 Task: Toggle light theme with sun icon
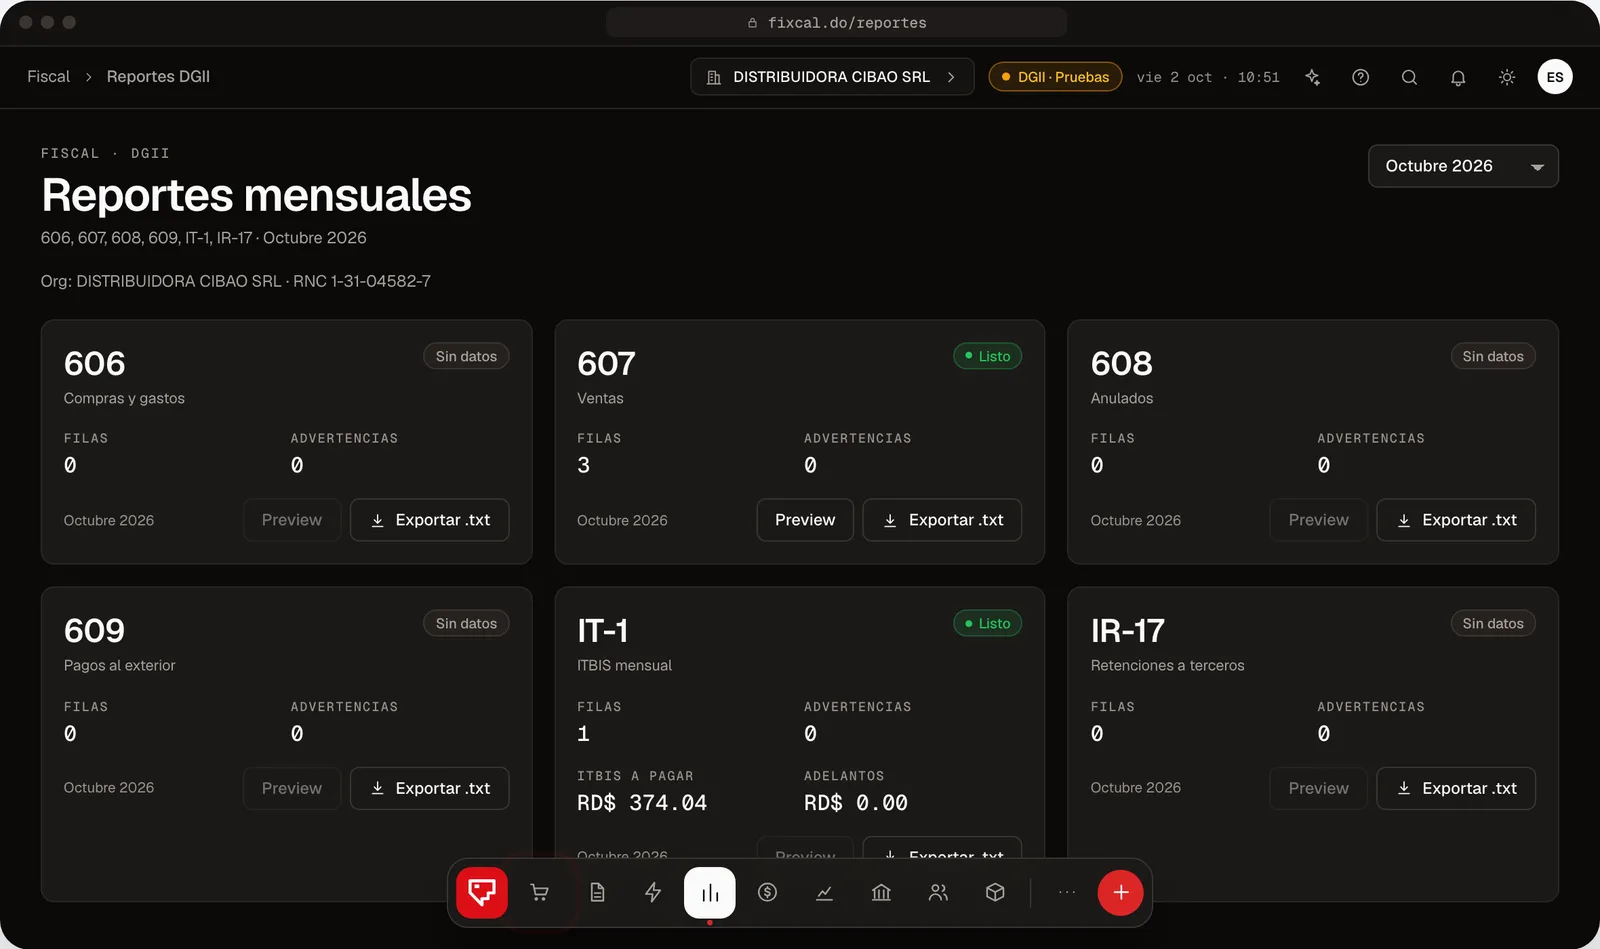coord(1507,77)
